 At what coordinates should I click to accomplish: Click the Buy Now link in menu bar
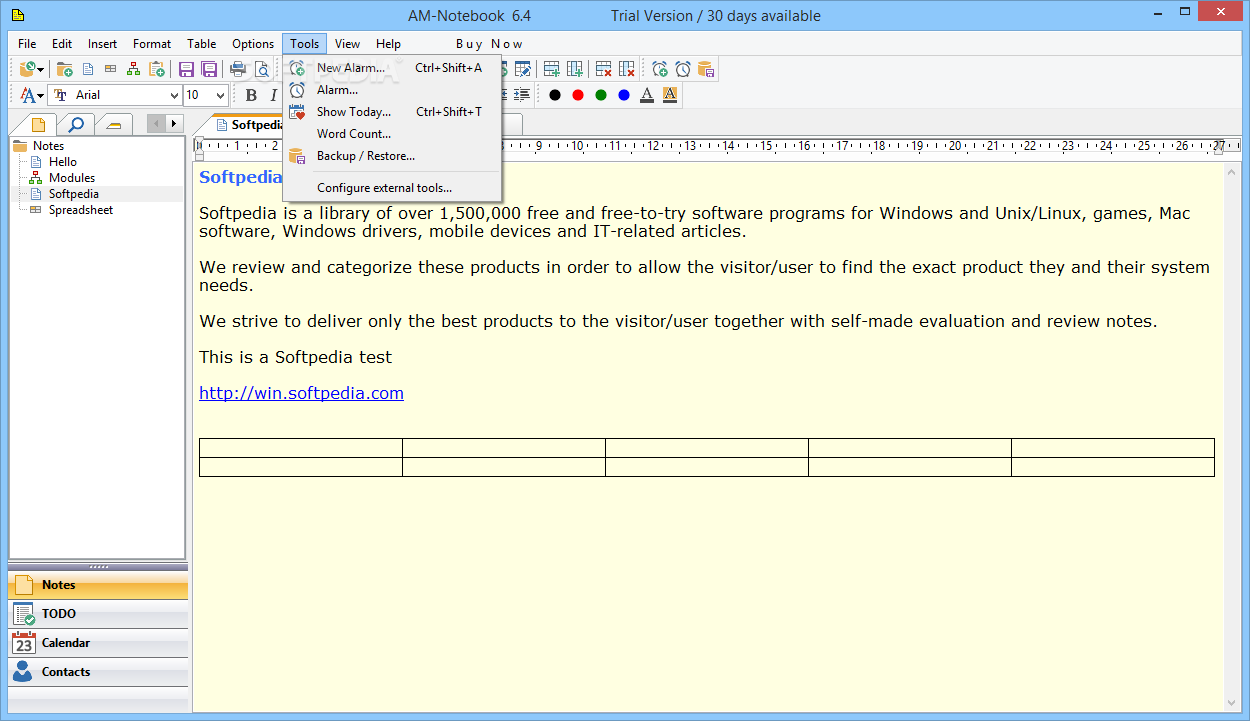point(489,44)
